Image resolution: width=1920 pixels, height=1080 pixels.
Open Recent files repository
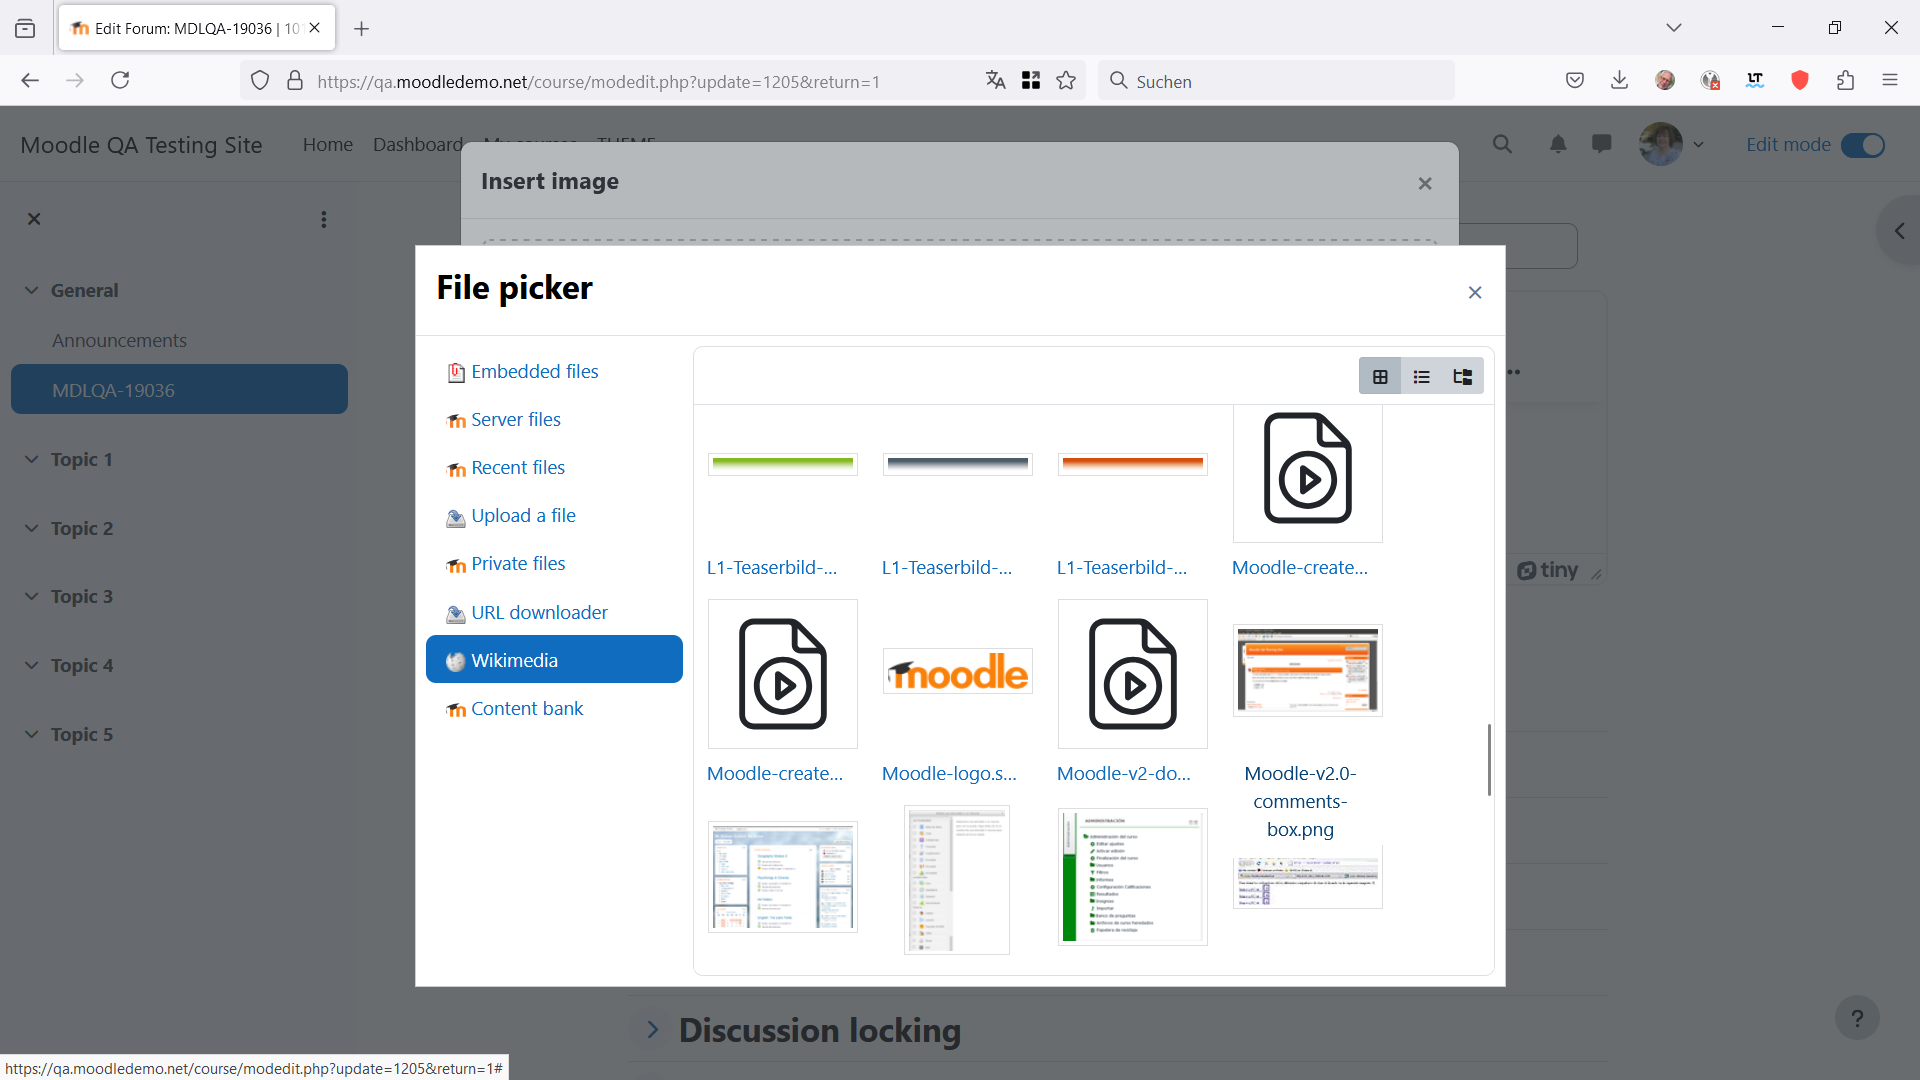517,468
